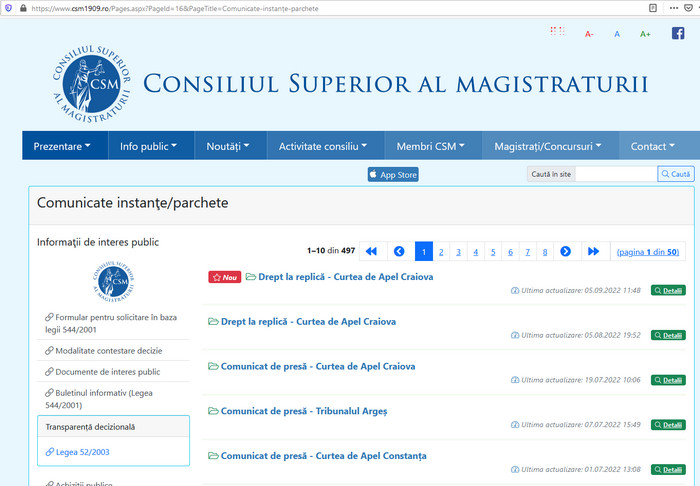Increase font size with A+ icon

coord(645,34)
